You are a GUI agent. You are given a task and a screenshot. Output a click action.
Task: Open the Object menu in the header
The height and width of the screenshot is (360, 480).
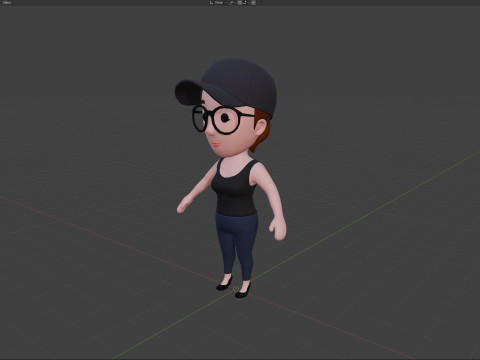(7, 2)
